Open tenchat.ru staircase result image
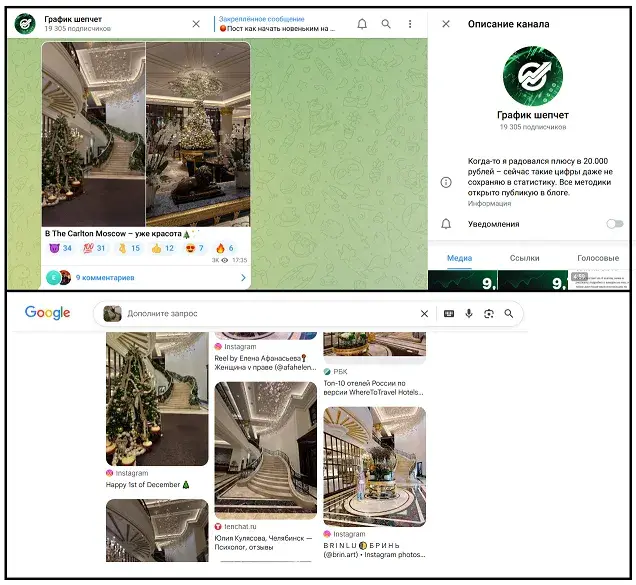Image resolution: width=636 pixels, height=585 pixels. (265, 450)
